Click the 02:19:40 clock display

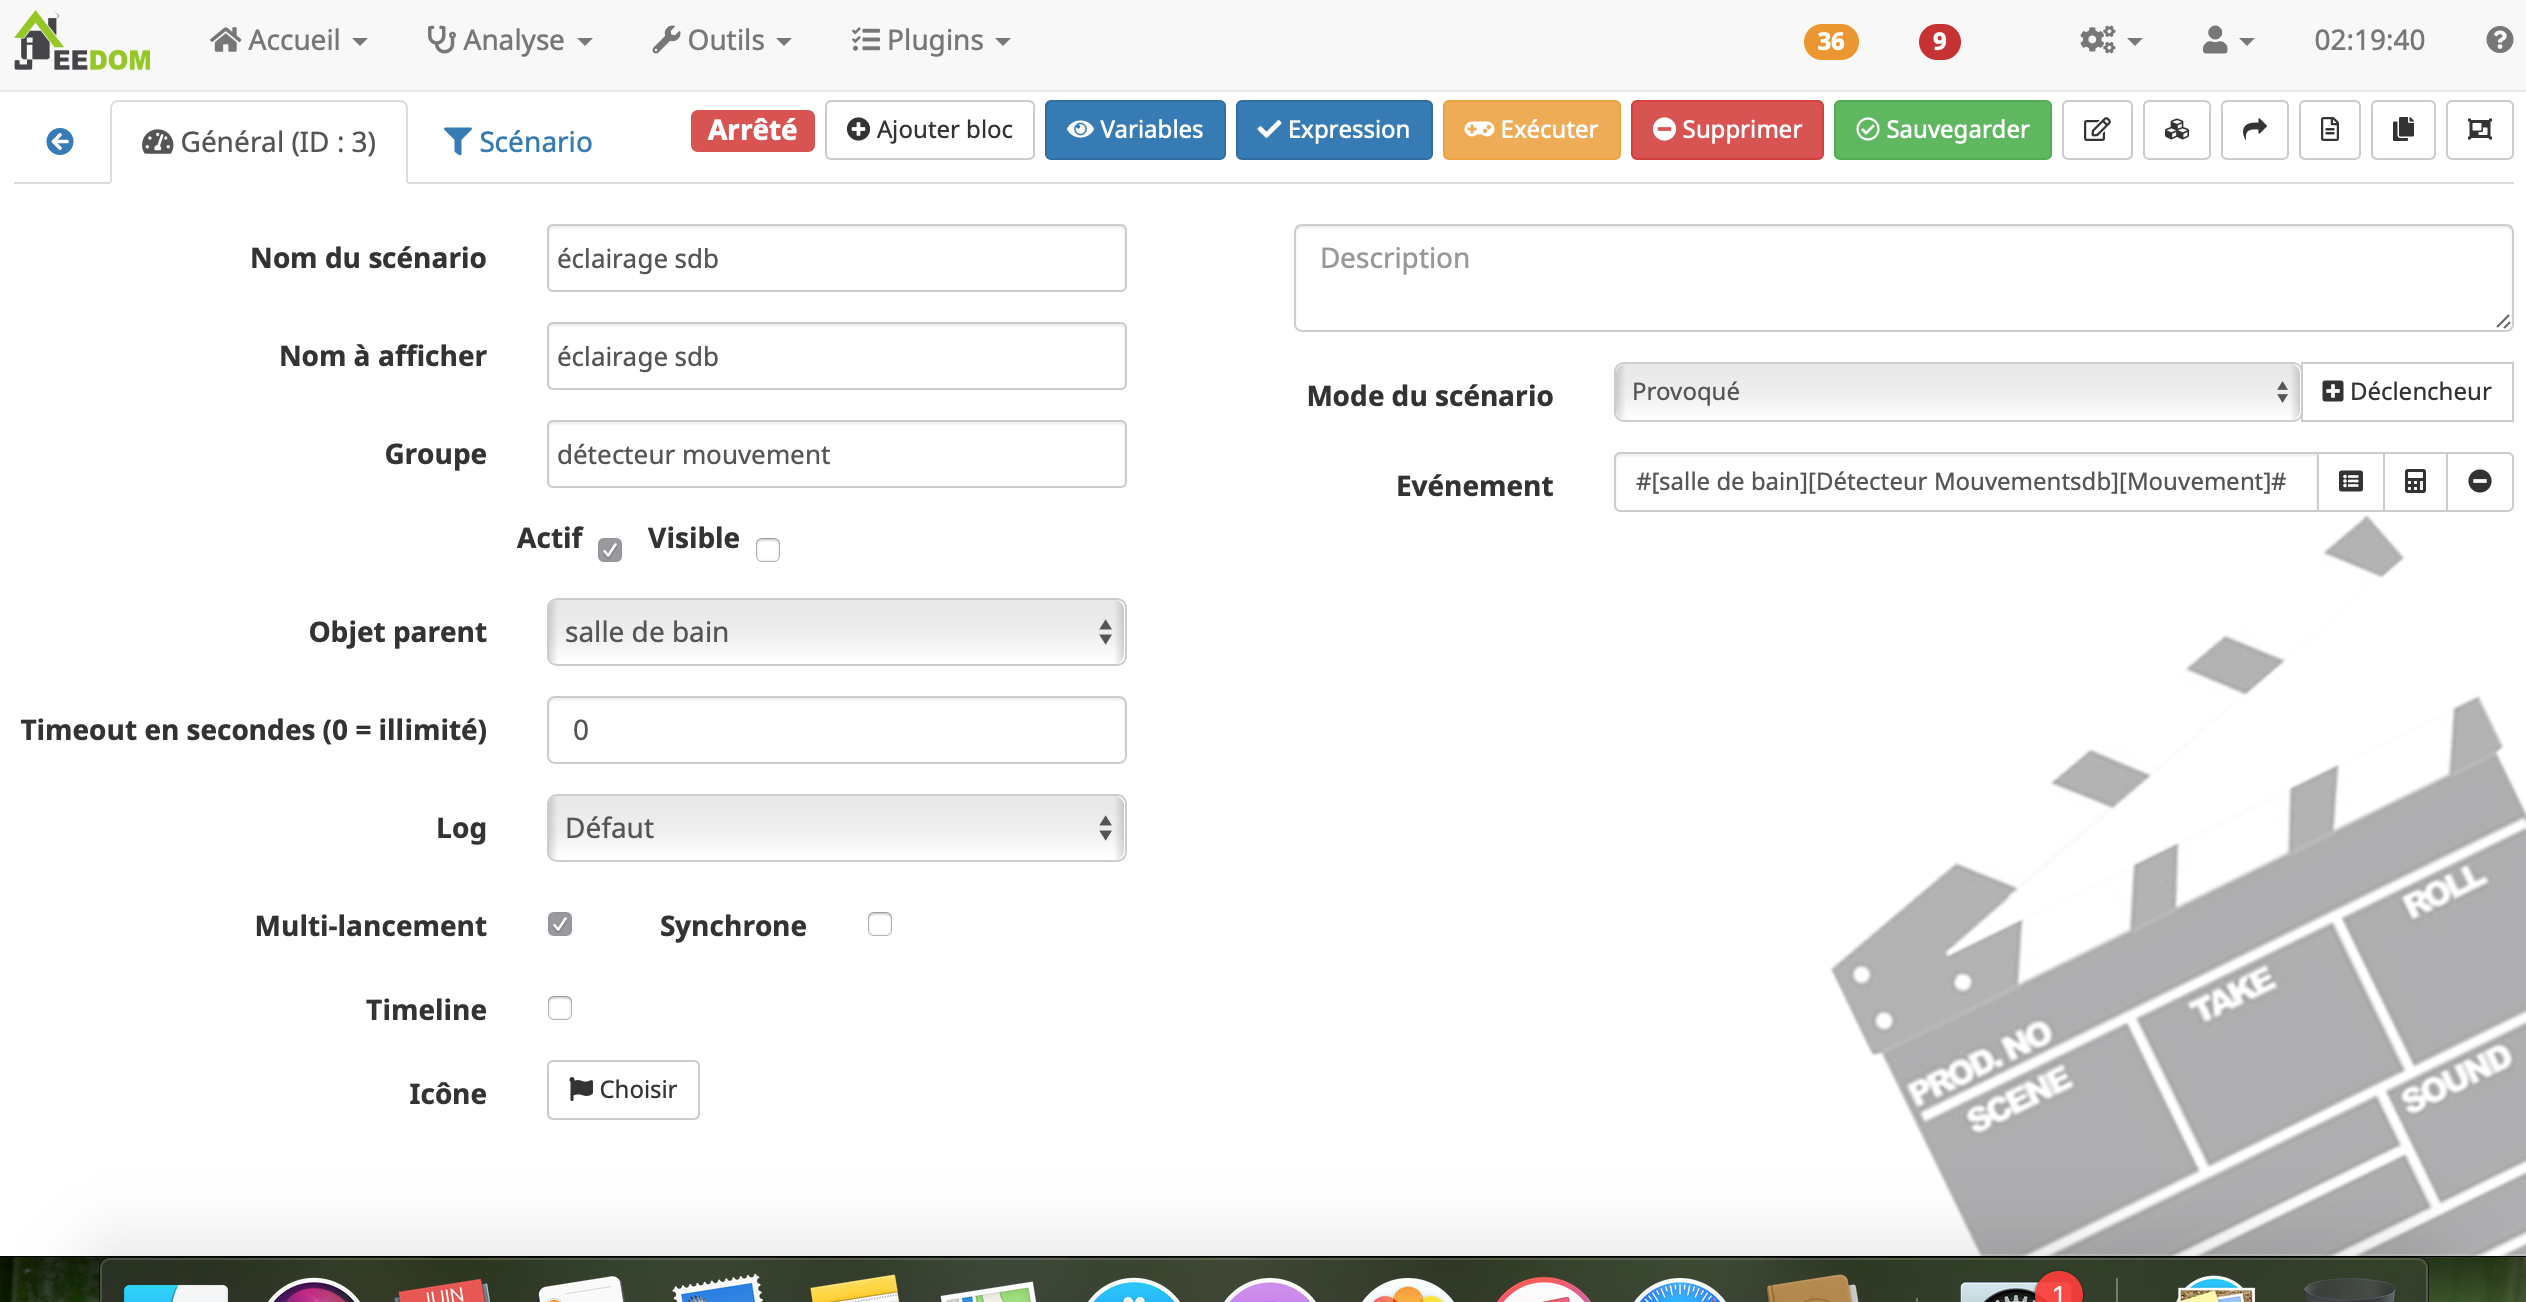2369,40
